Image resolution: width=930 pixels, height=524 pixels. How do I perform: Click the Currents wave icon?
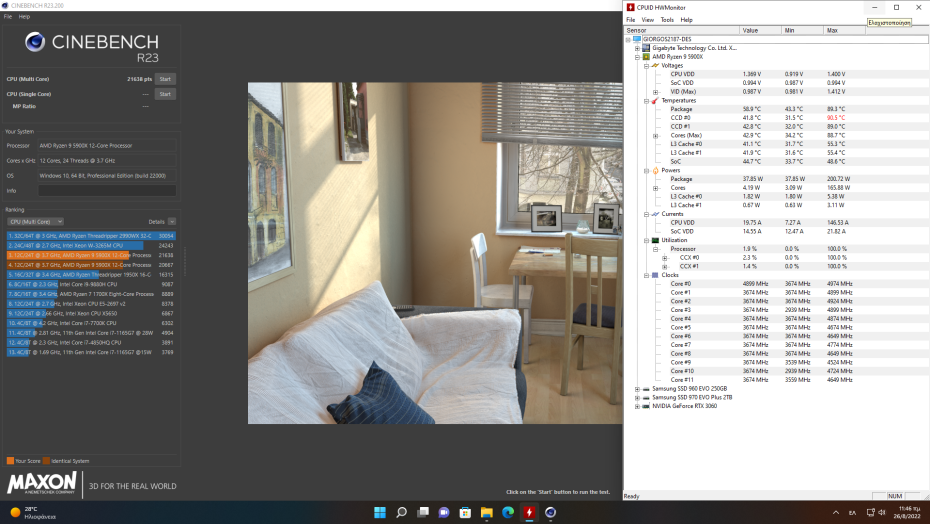coord(655,214)
